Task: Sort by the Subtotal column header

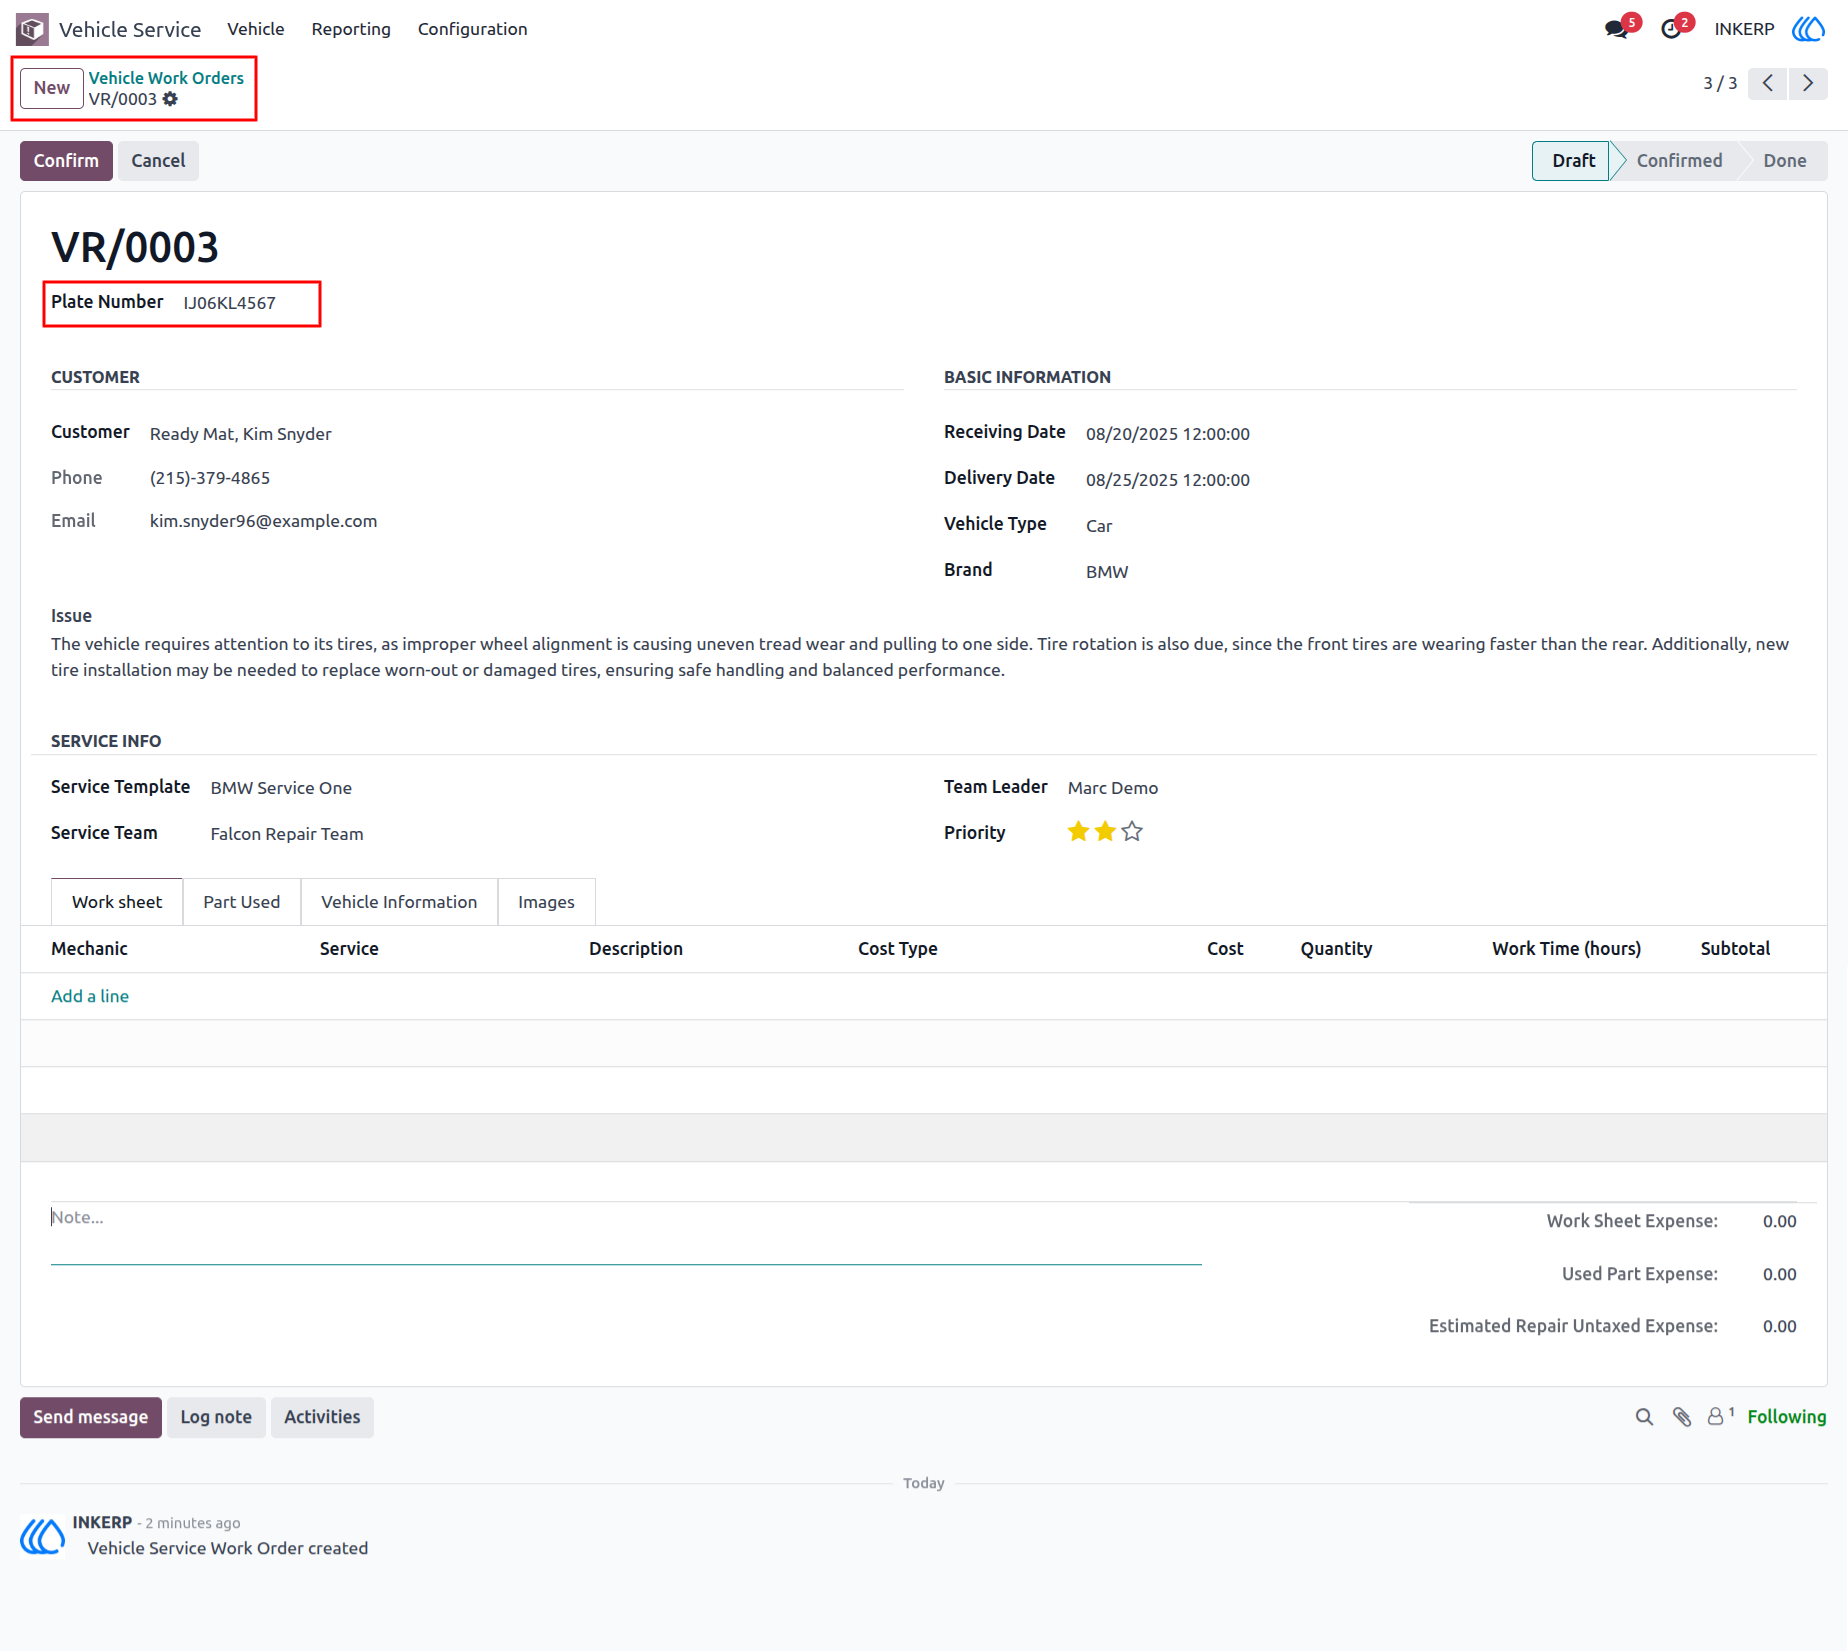Action: (x=1735, y=949)
